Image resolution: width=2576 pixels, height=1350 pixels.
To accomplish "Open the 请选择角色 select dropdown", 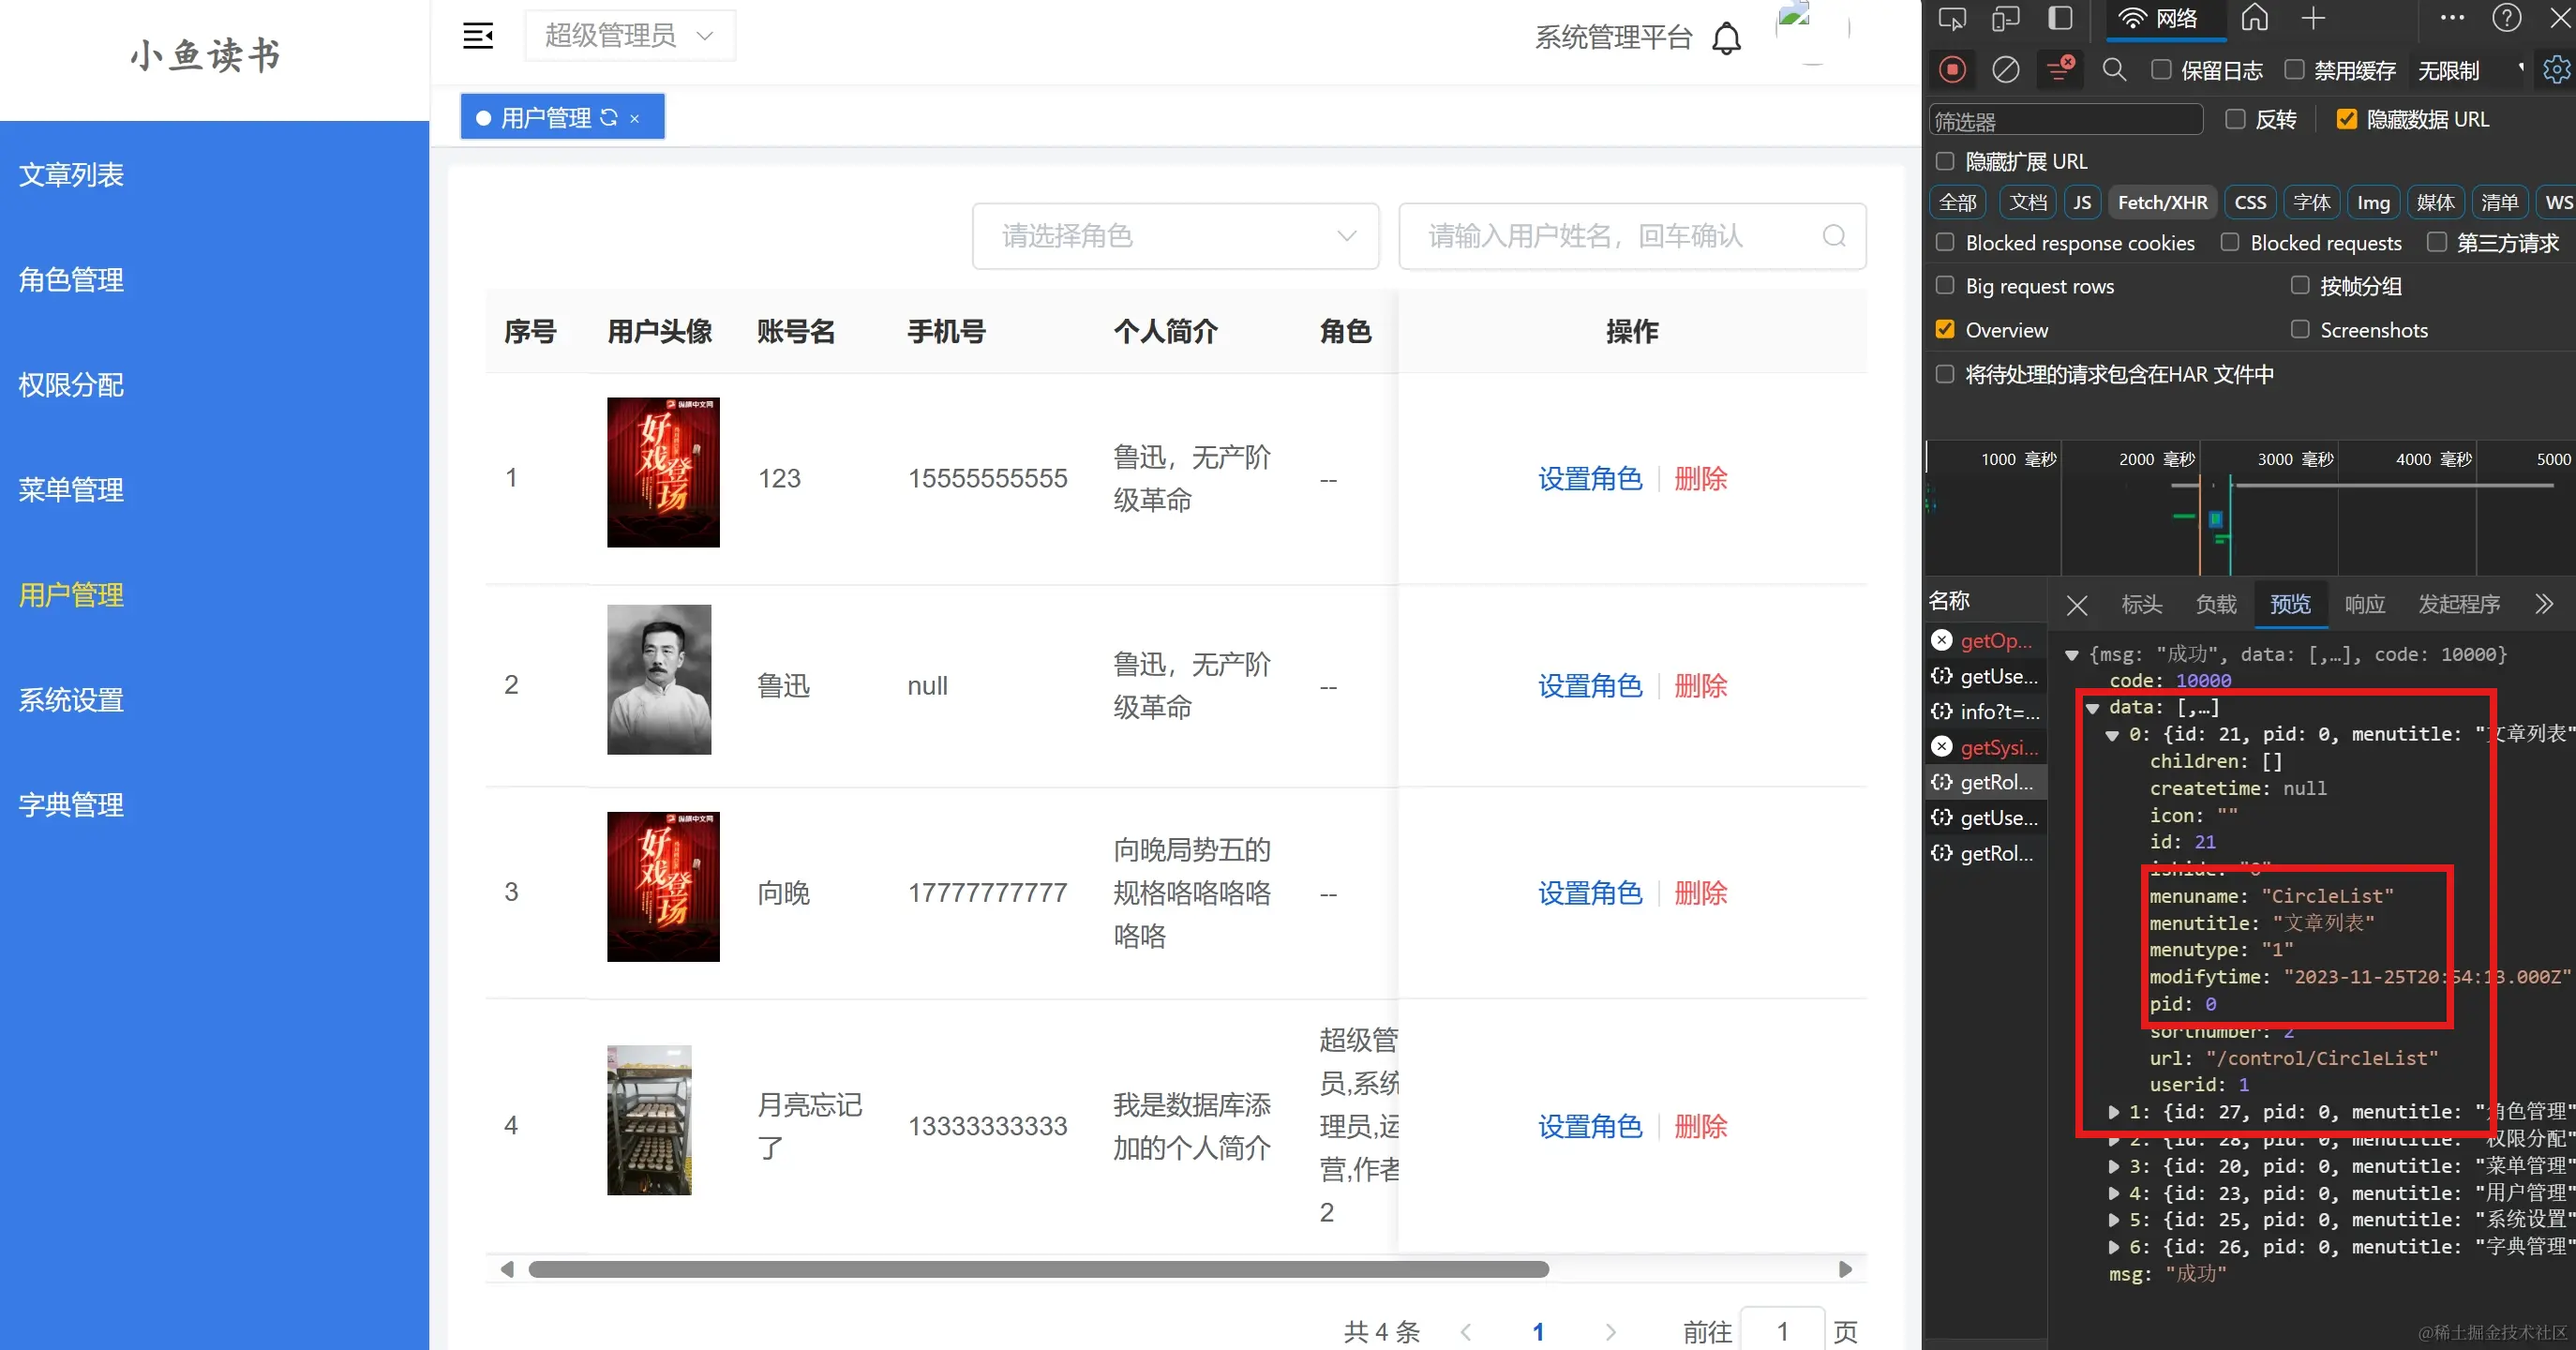I will click(1175, 236).
